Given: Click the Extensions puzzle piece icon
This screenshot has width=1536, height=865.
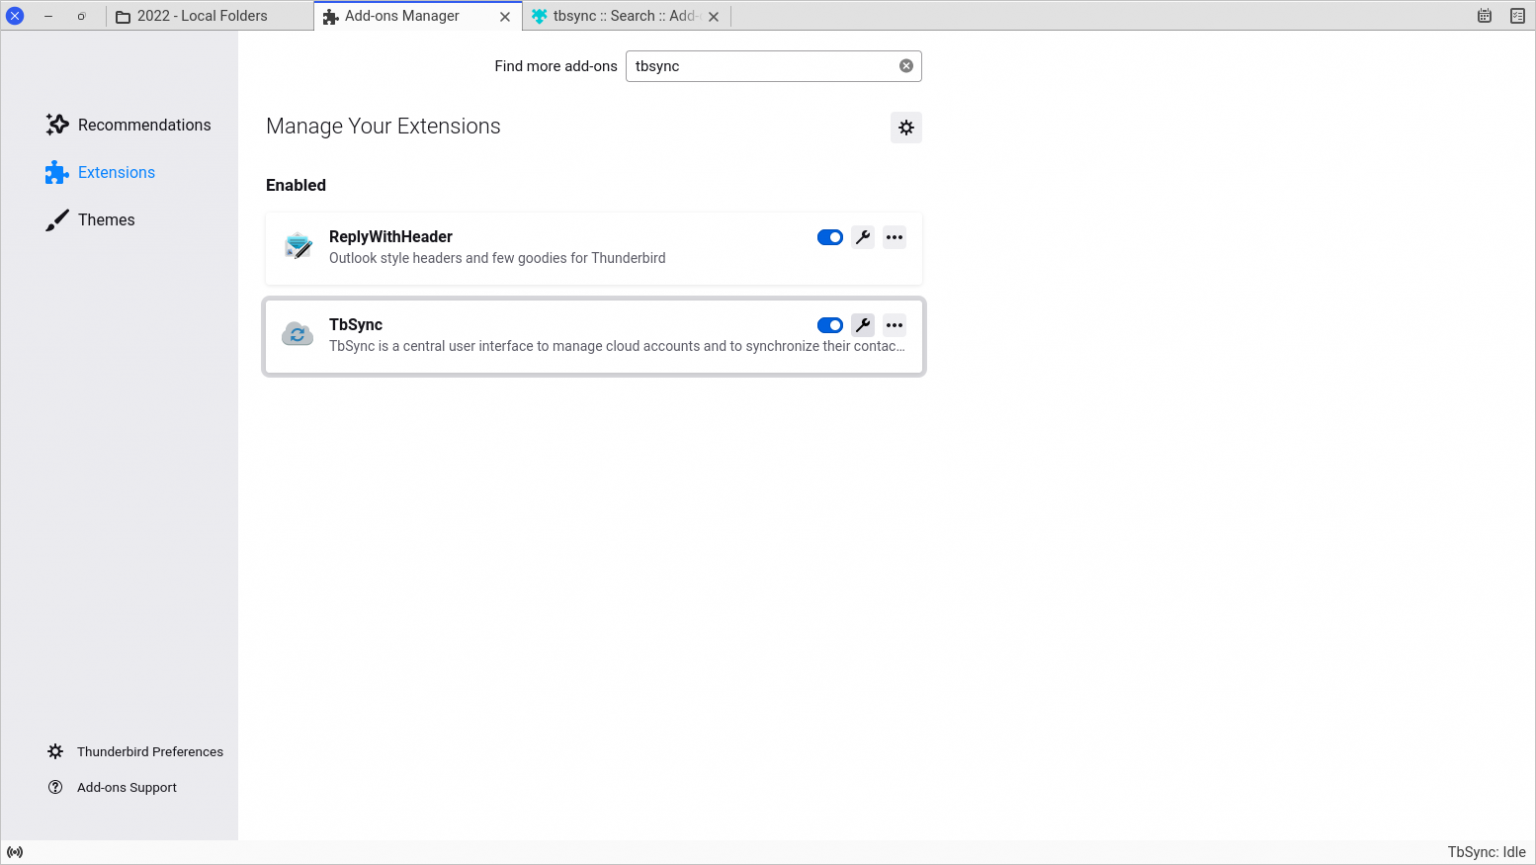Looking at the screenshot, I should [x=57, y=172].
